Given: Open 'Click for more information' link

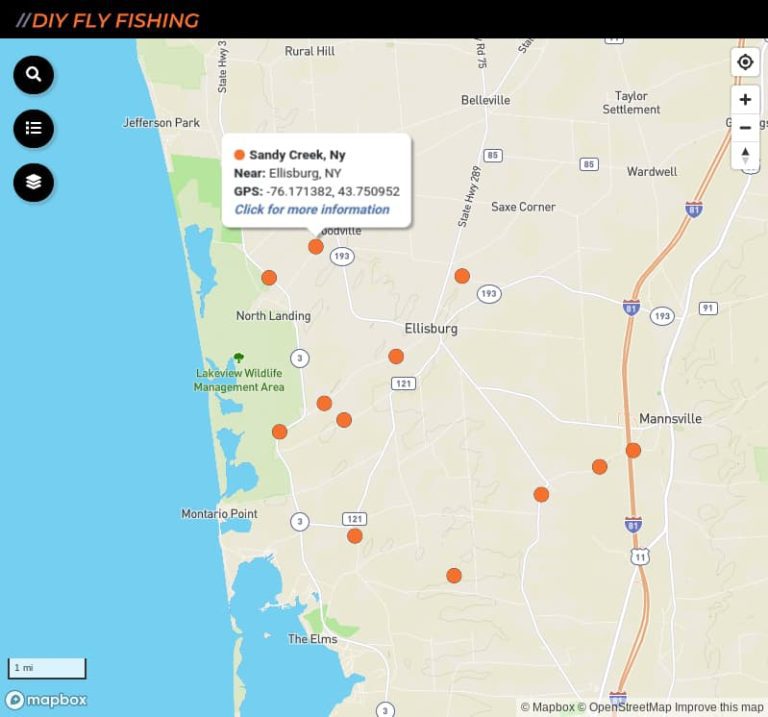Looking at the screenshot, I should click(312, 209).
